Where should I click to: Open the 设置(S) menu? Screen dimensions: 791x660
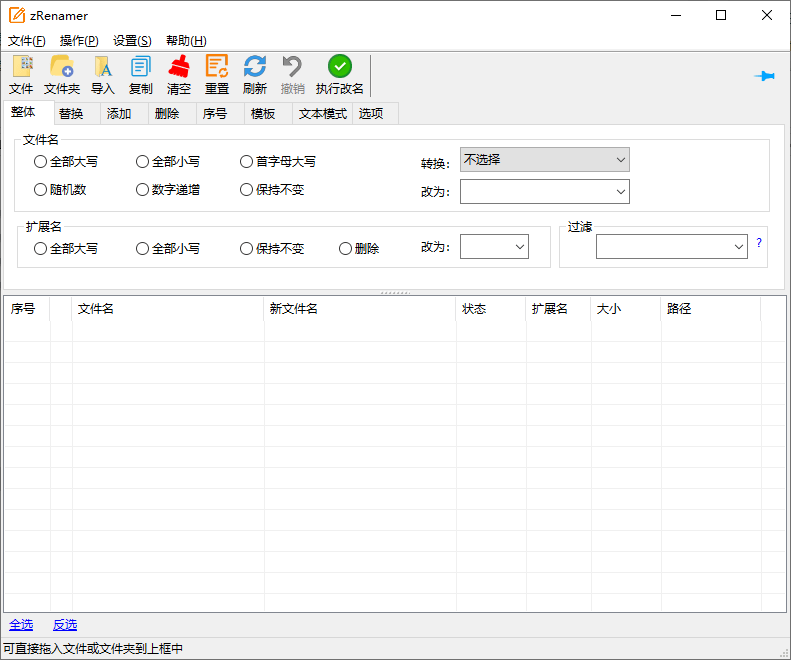(x=132, y=41)
